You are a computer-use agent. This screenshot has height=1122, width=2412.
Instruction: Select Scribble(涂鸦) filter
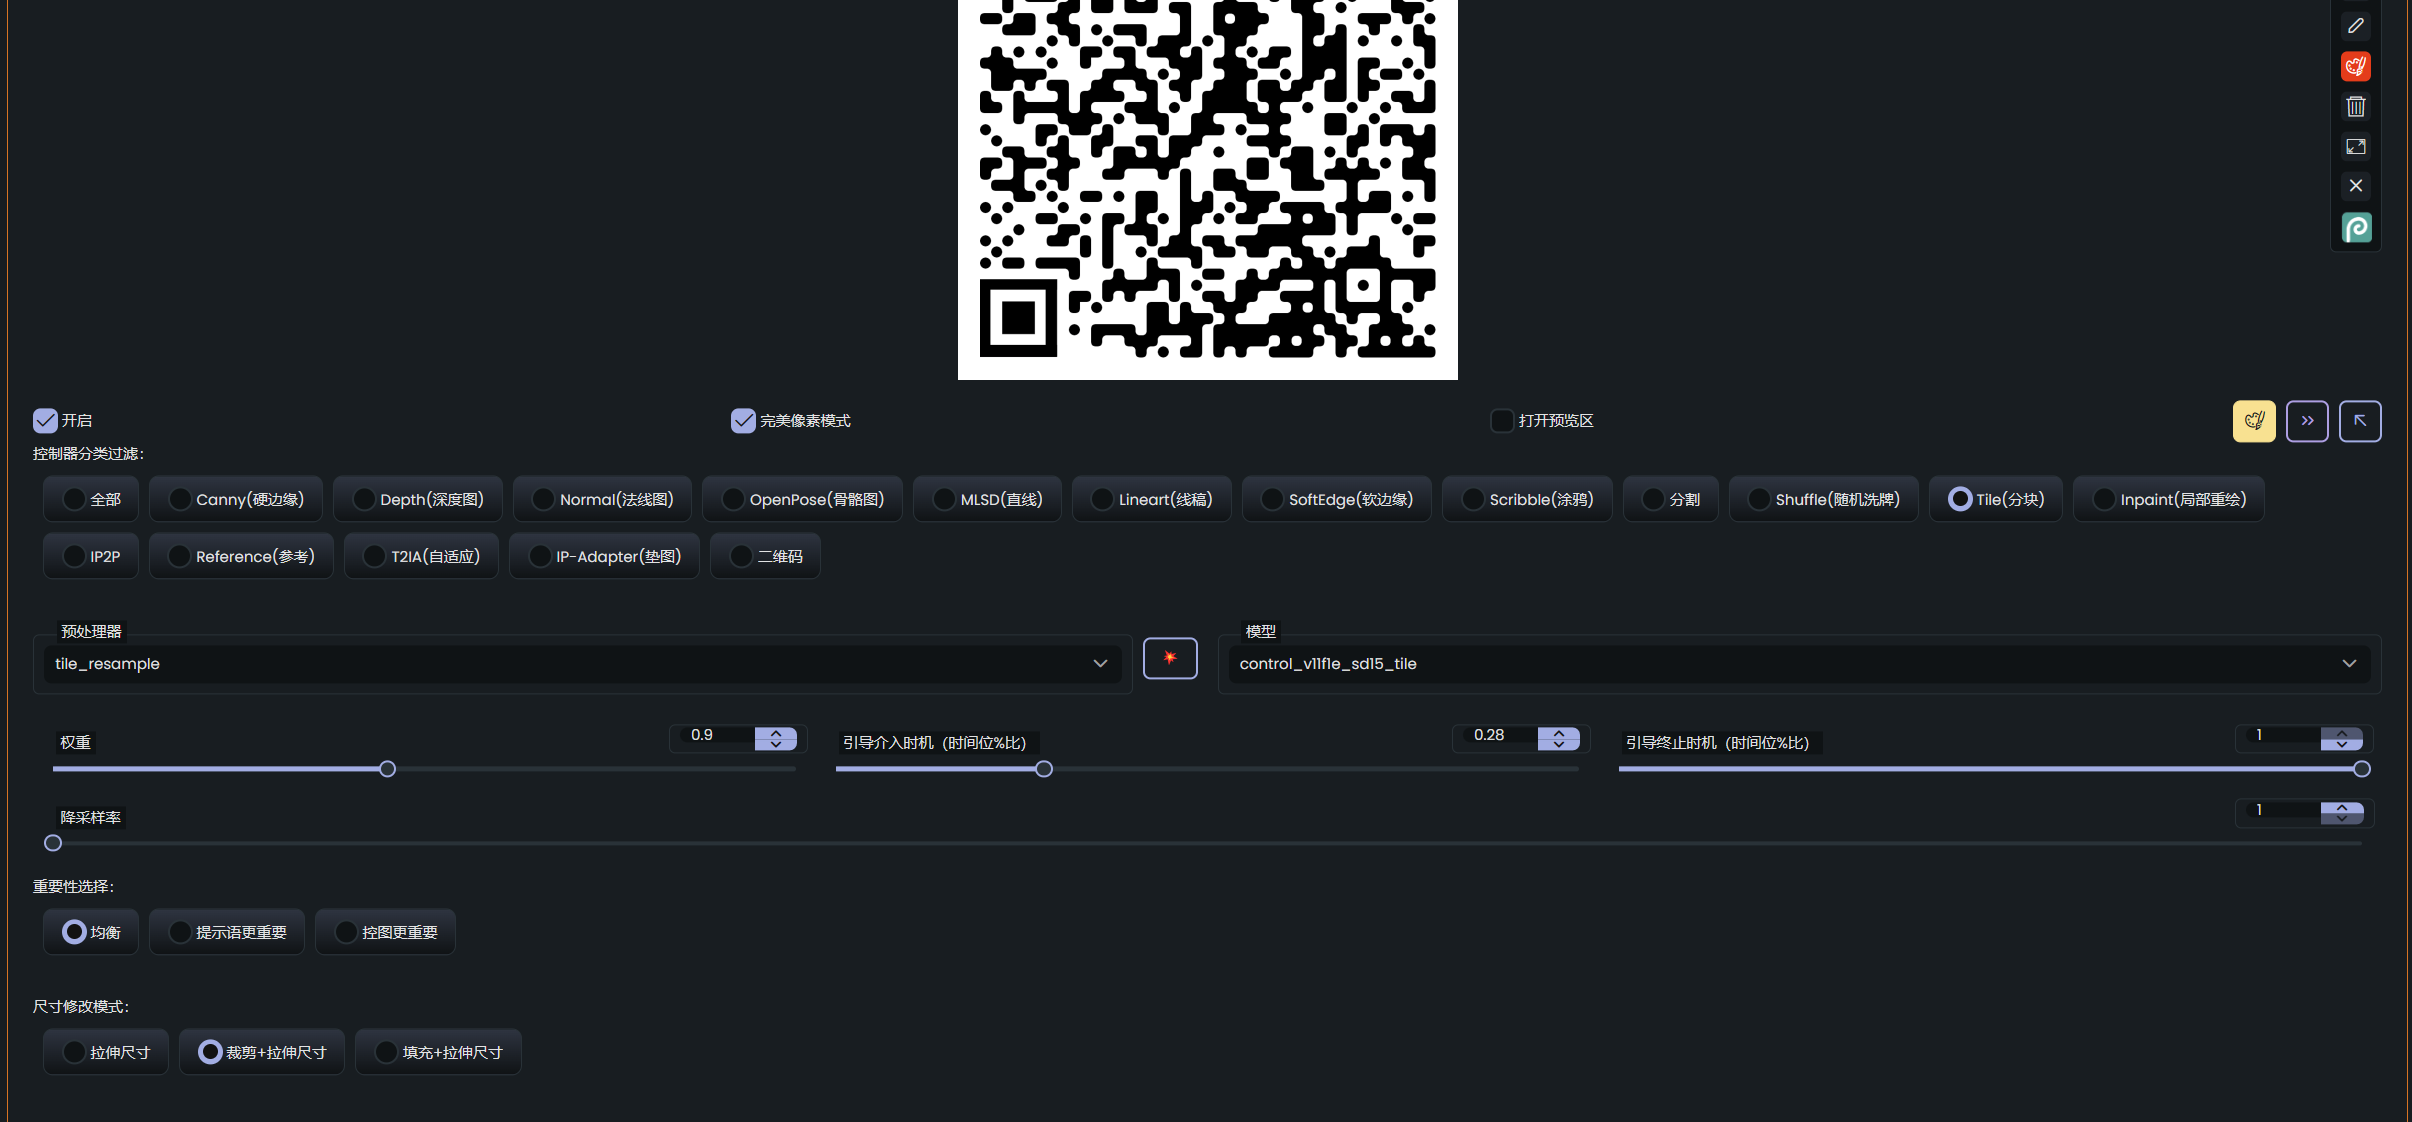[x=1527, y=499]
